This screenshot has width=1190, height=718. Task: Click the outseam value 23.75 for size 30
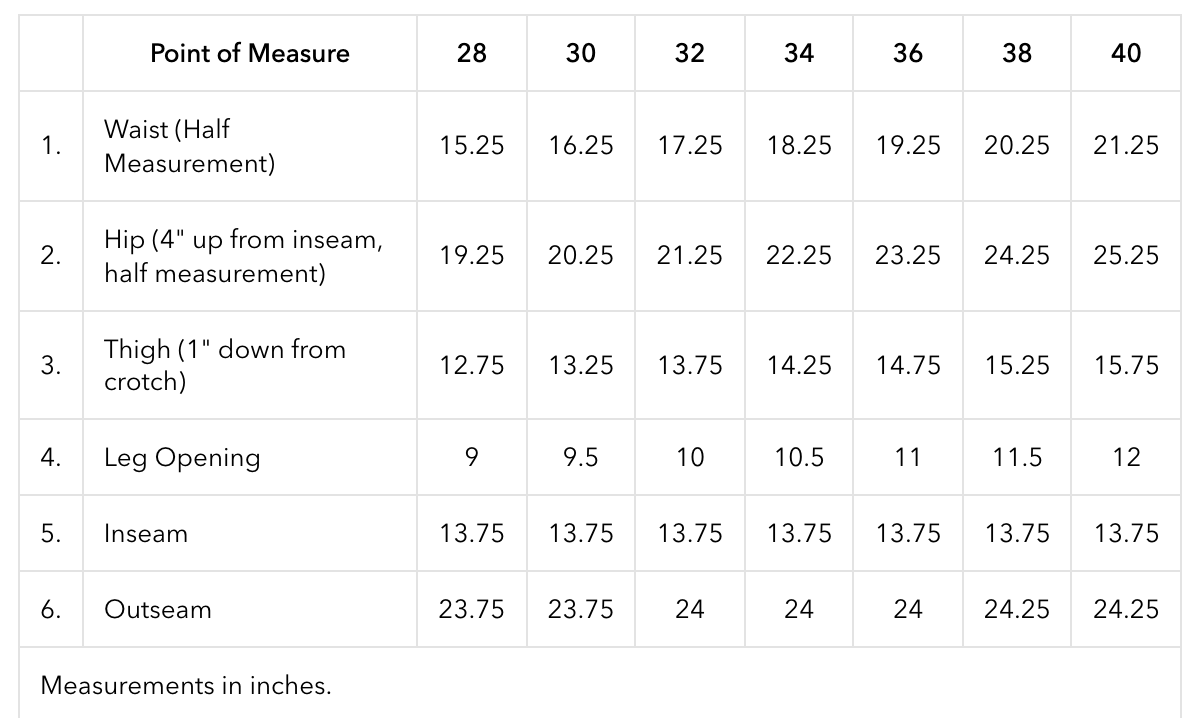click(x=580, y=609)
